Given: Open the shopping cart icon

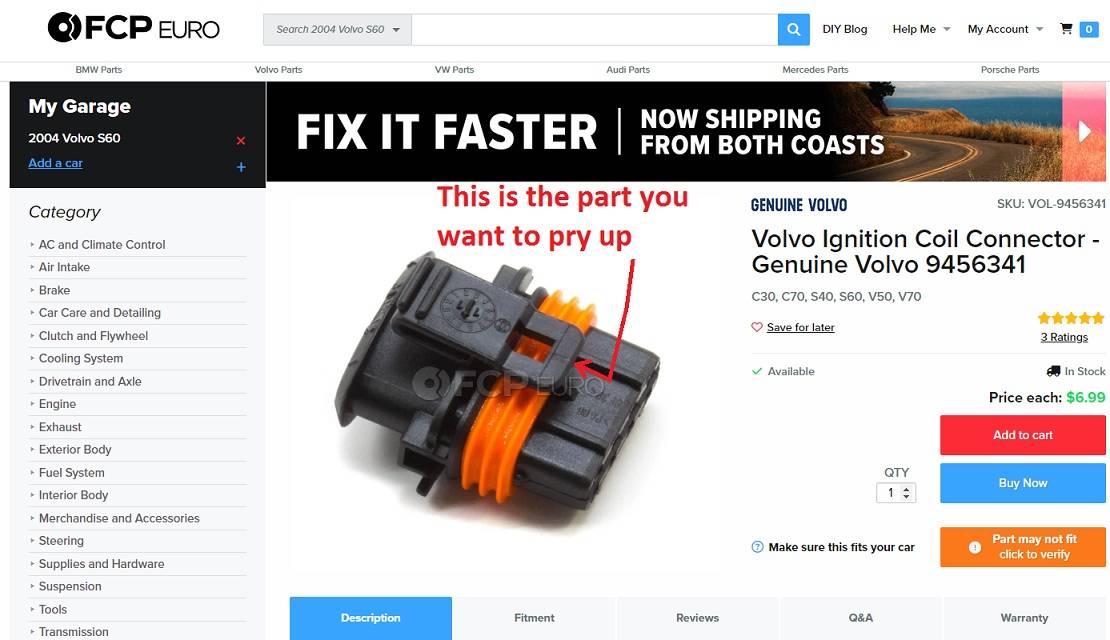Looking at the screenshot, I should [1066, 29].
